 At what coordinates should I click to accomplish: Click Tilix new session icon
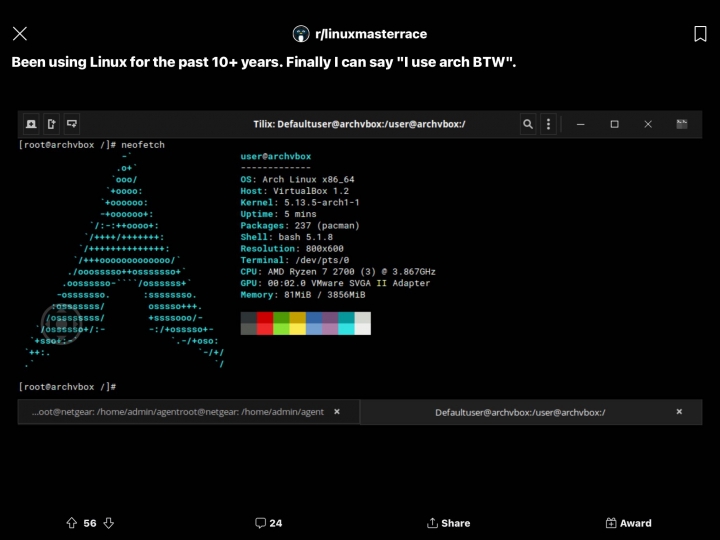click(31, 124)
